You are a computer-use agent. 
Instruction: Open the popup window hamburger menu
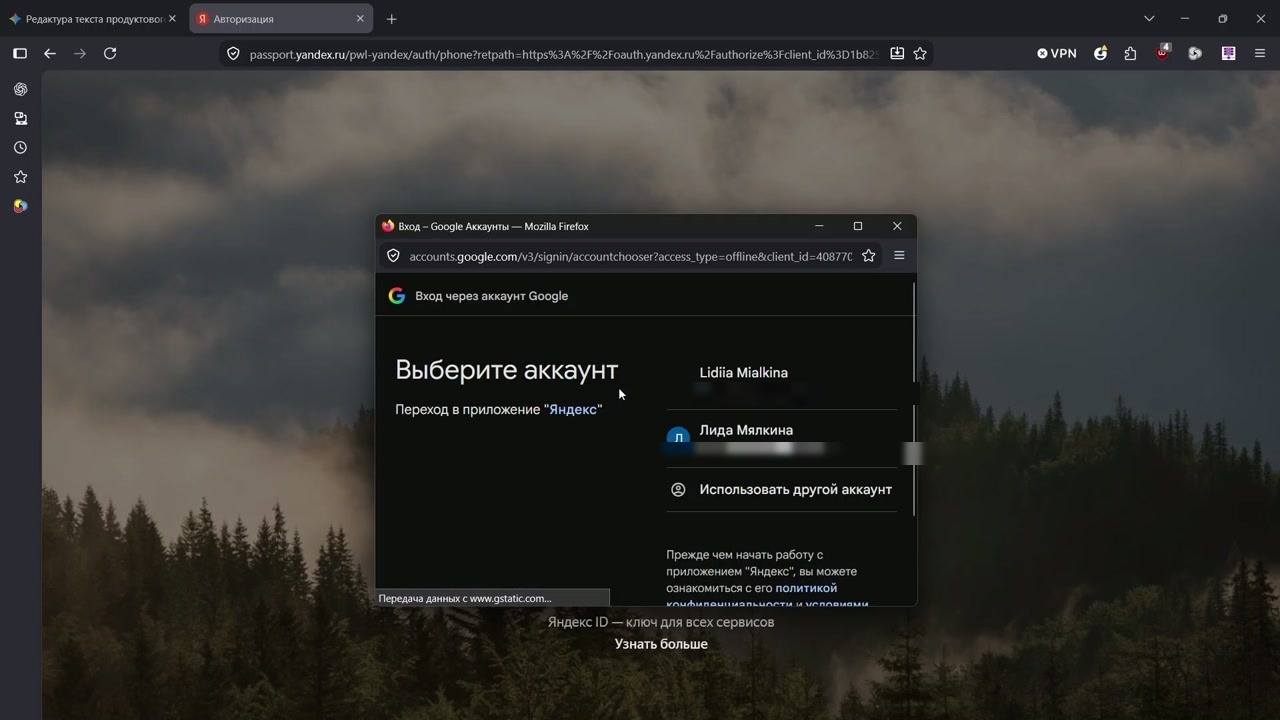pos(899,256)
